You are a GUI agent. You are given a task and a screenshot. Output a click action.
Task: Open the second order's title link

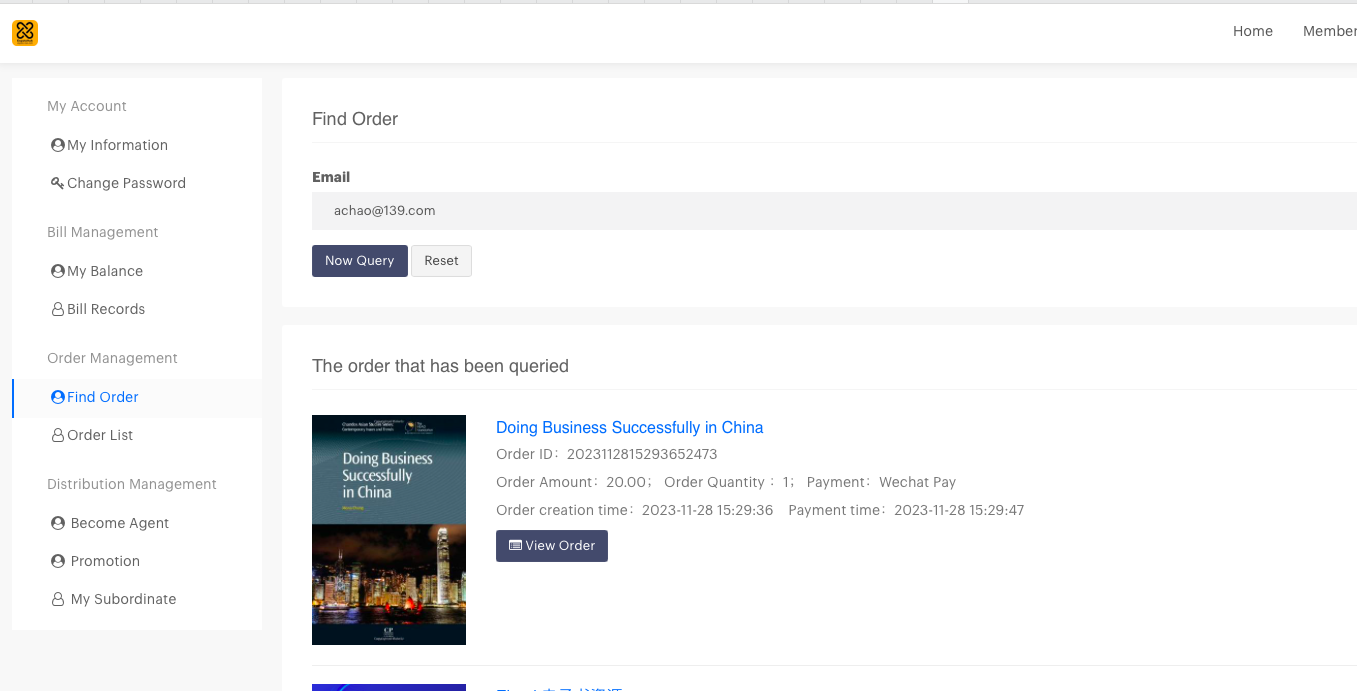tap(560, 688)
